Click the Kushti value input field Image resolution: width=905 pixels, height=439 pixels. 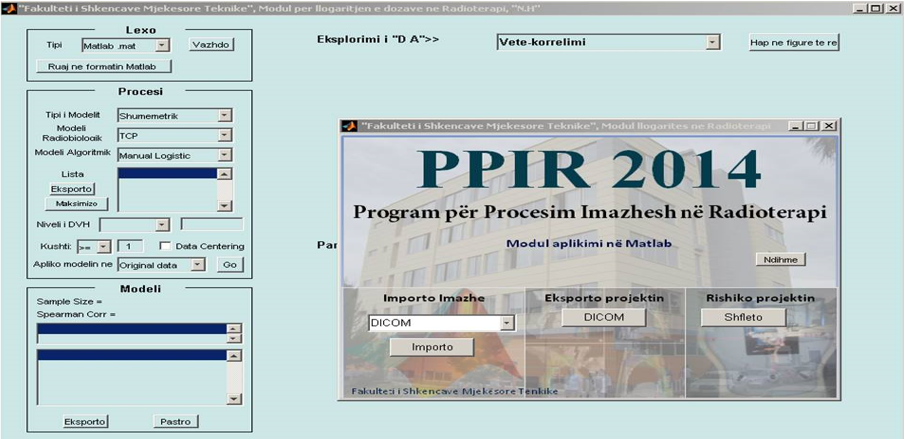[x=132, y=246]
